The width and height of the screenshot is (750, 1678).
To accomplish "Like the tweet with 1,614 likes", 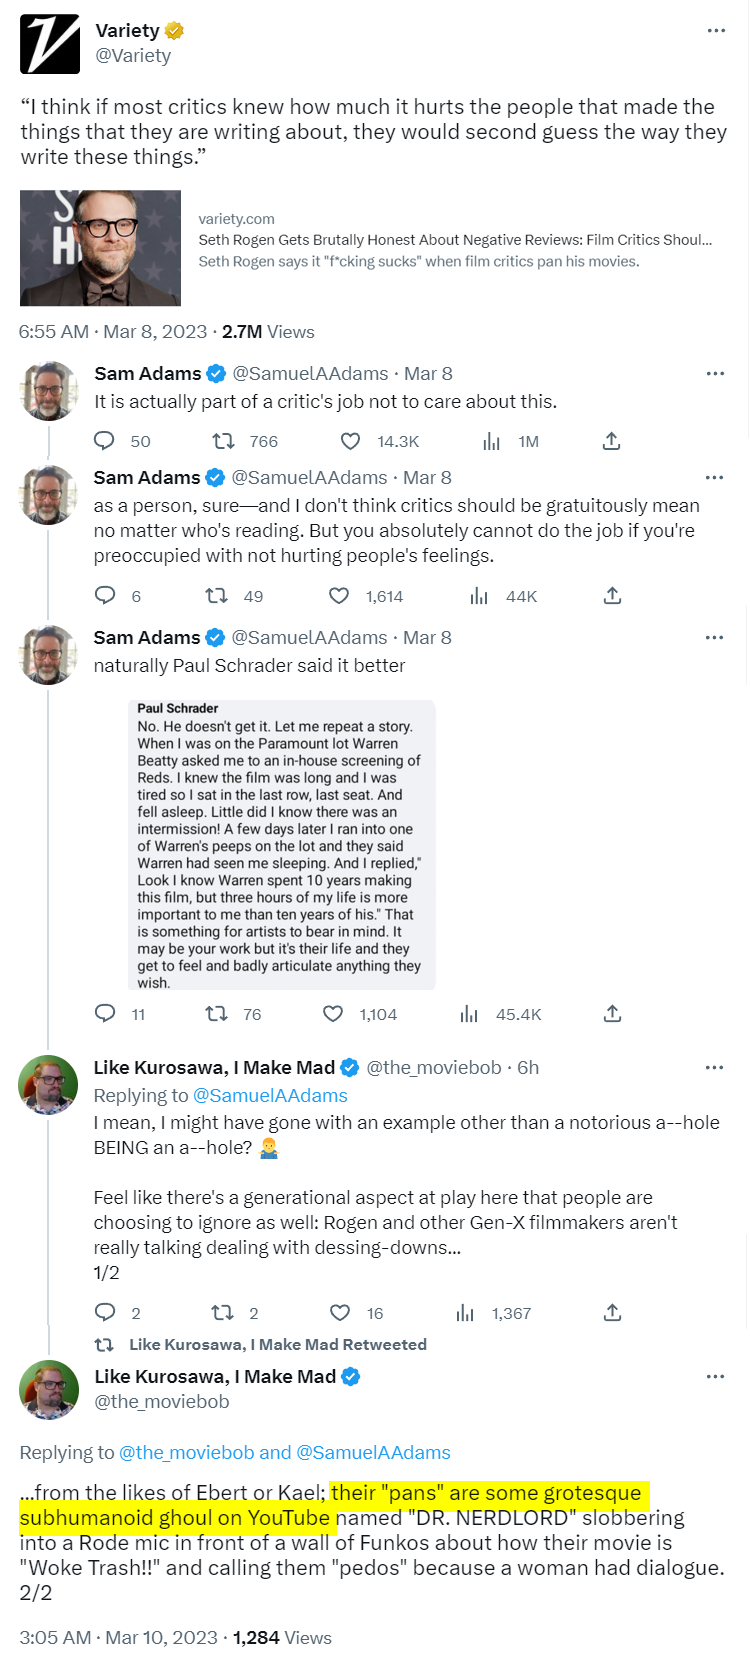I will pos(339,596).
